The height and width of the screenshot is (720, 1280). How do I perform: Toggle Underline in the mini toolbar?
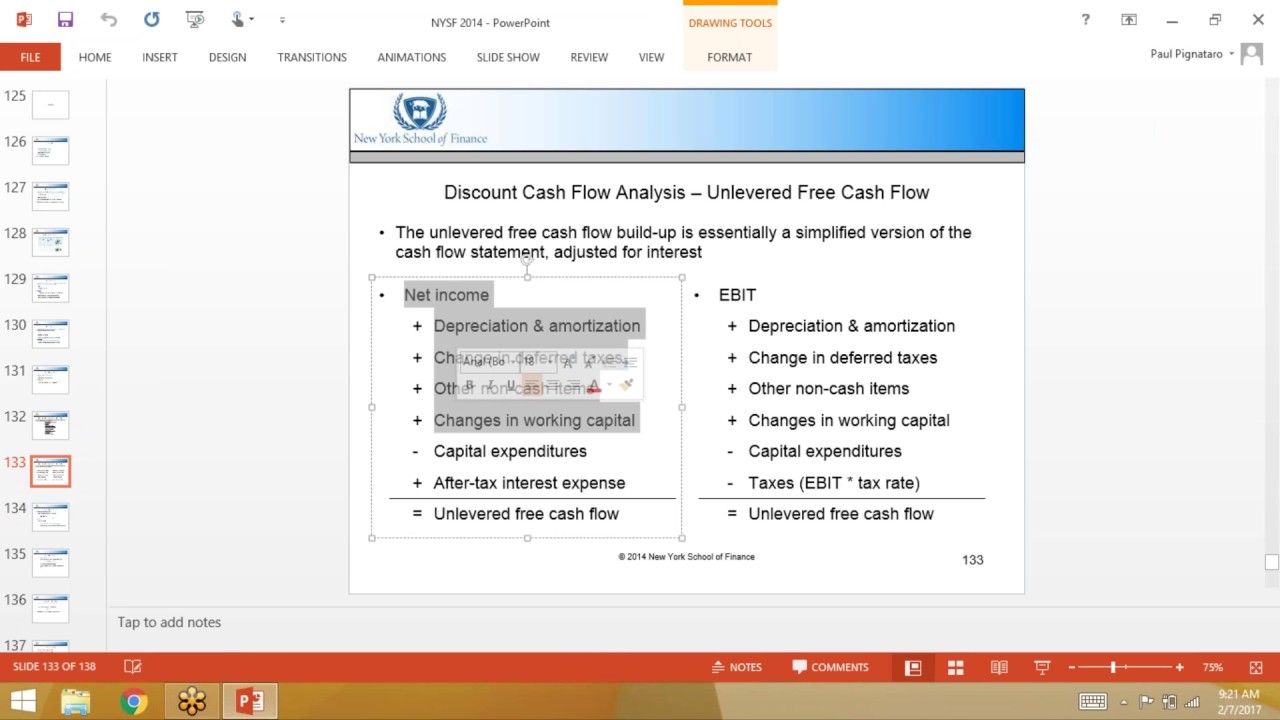[511, 386]
